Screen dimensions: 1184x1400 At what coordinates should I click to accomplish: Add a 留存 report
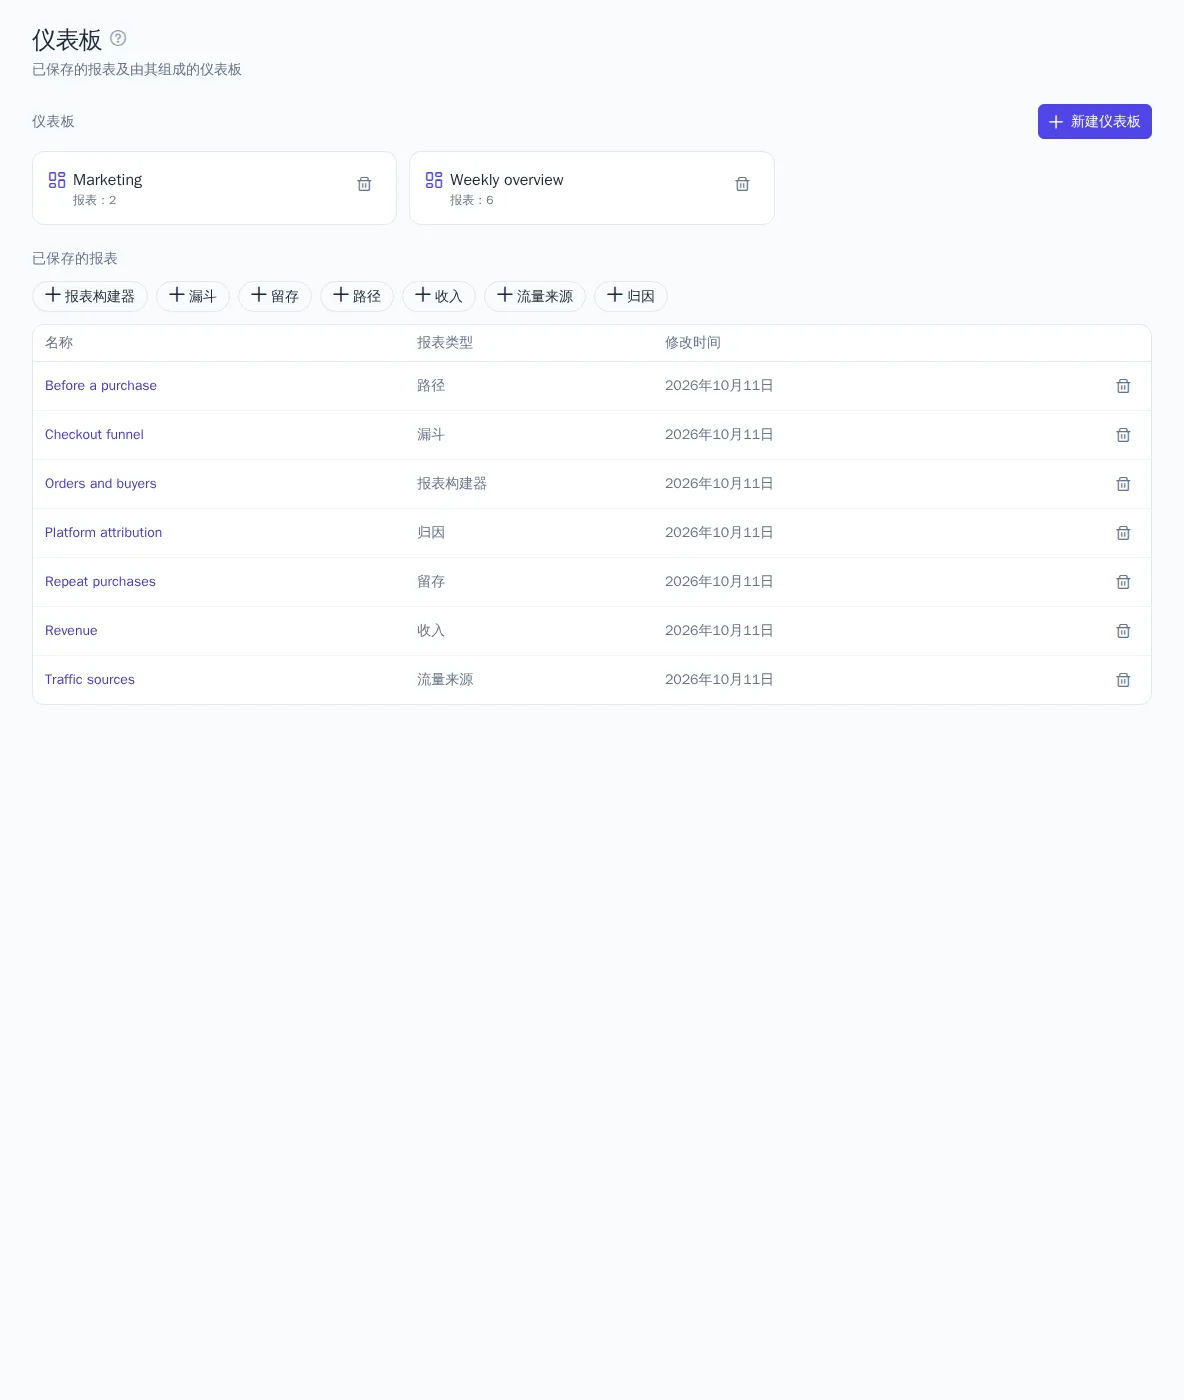[275, 296]
